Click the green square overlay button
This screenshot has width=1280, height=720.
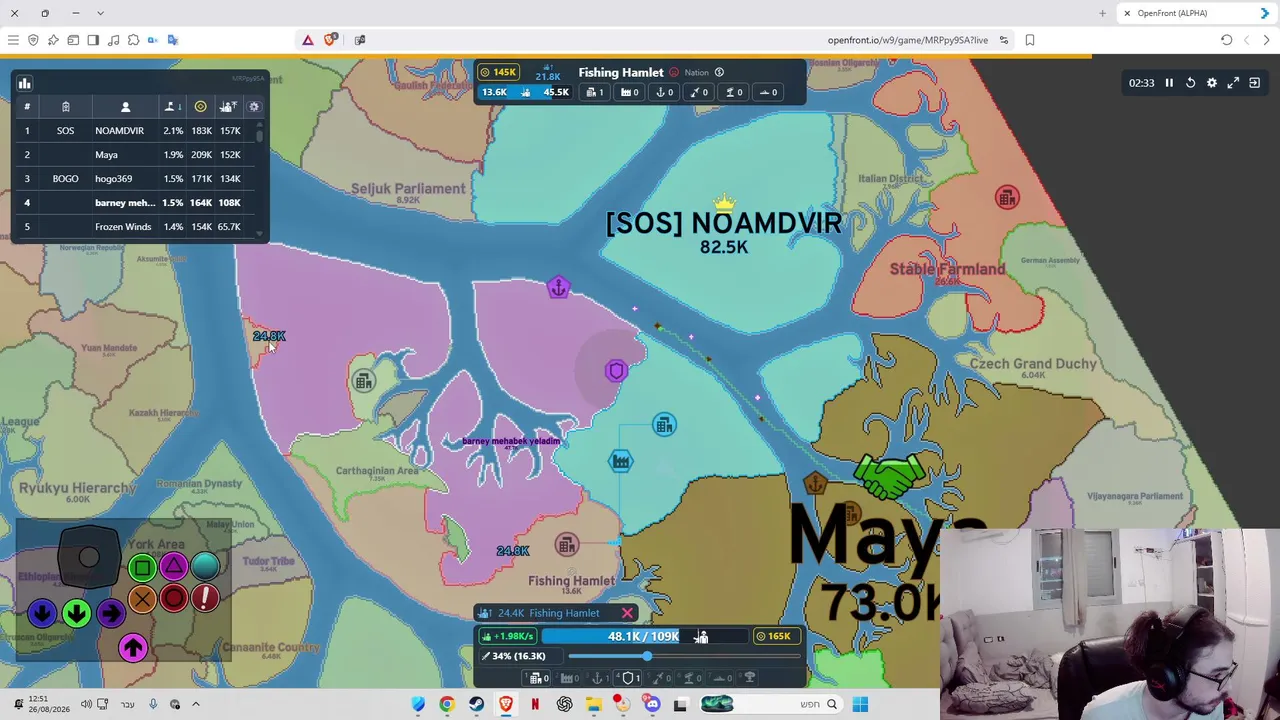click(x=142, y=568)
